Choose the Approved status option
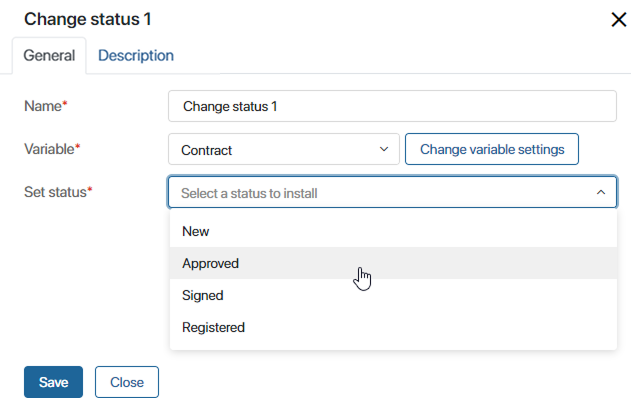This screenshot has height=398, width=631. tap(393, 263)
